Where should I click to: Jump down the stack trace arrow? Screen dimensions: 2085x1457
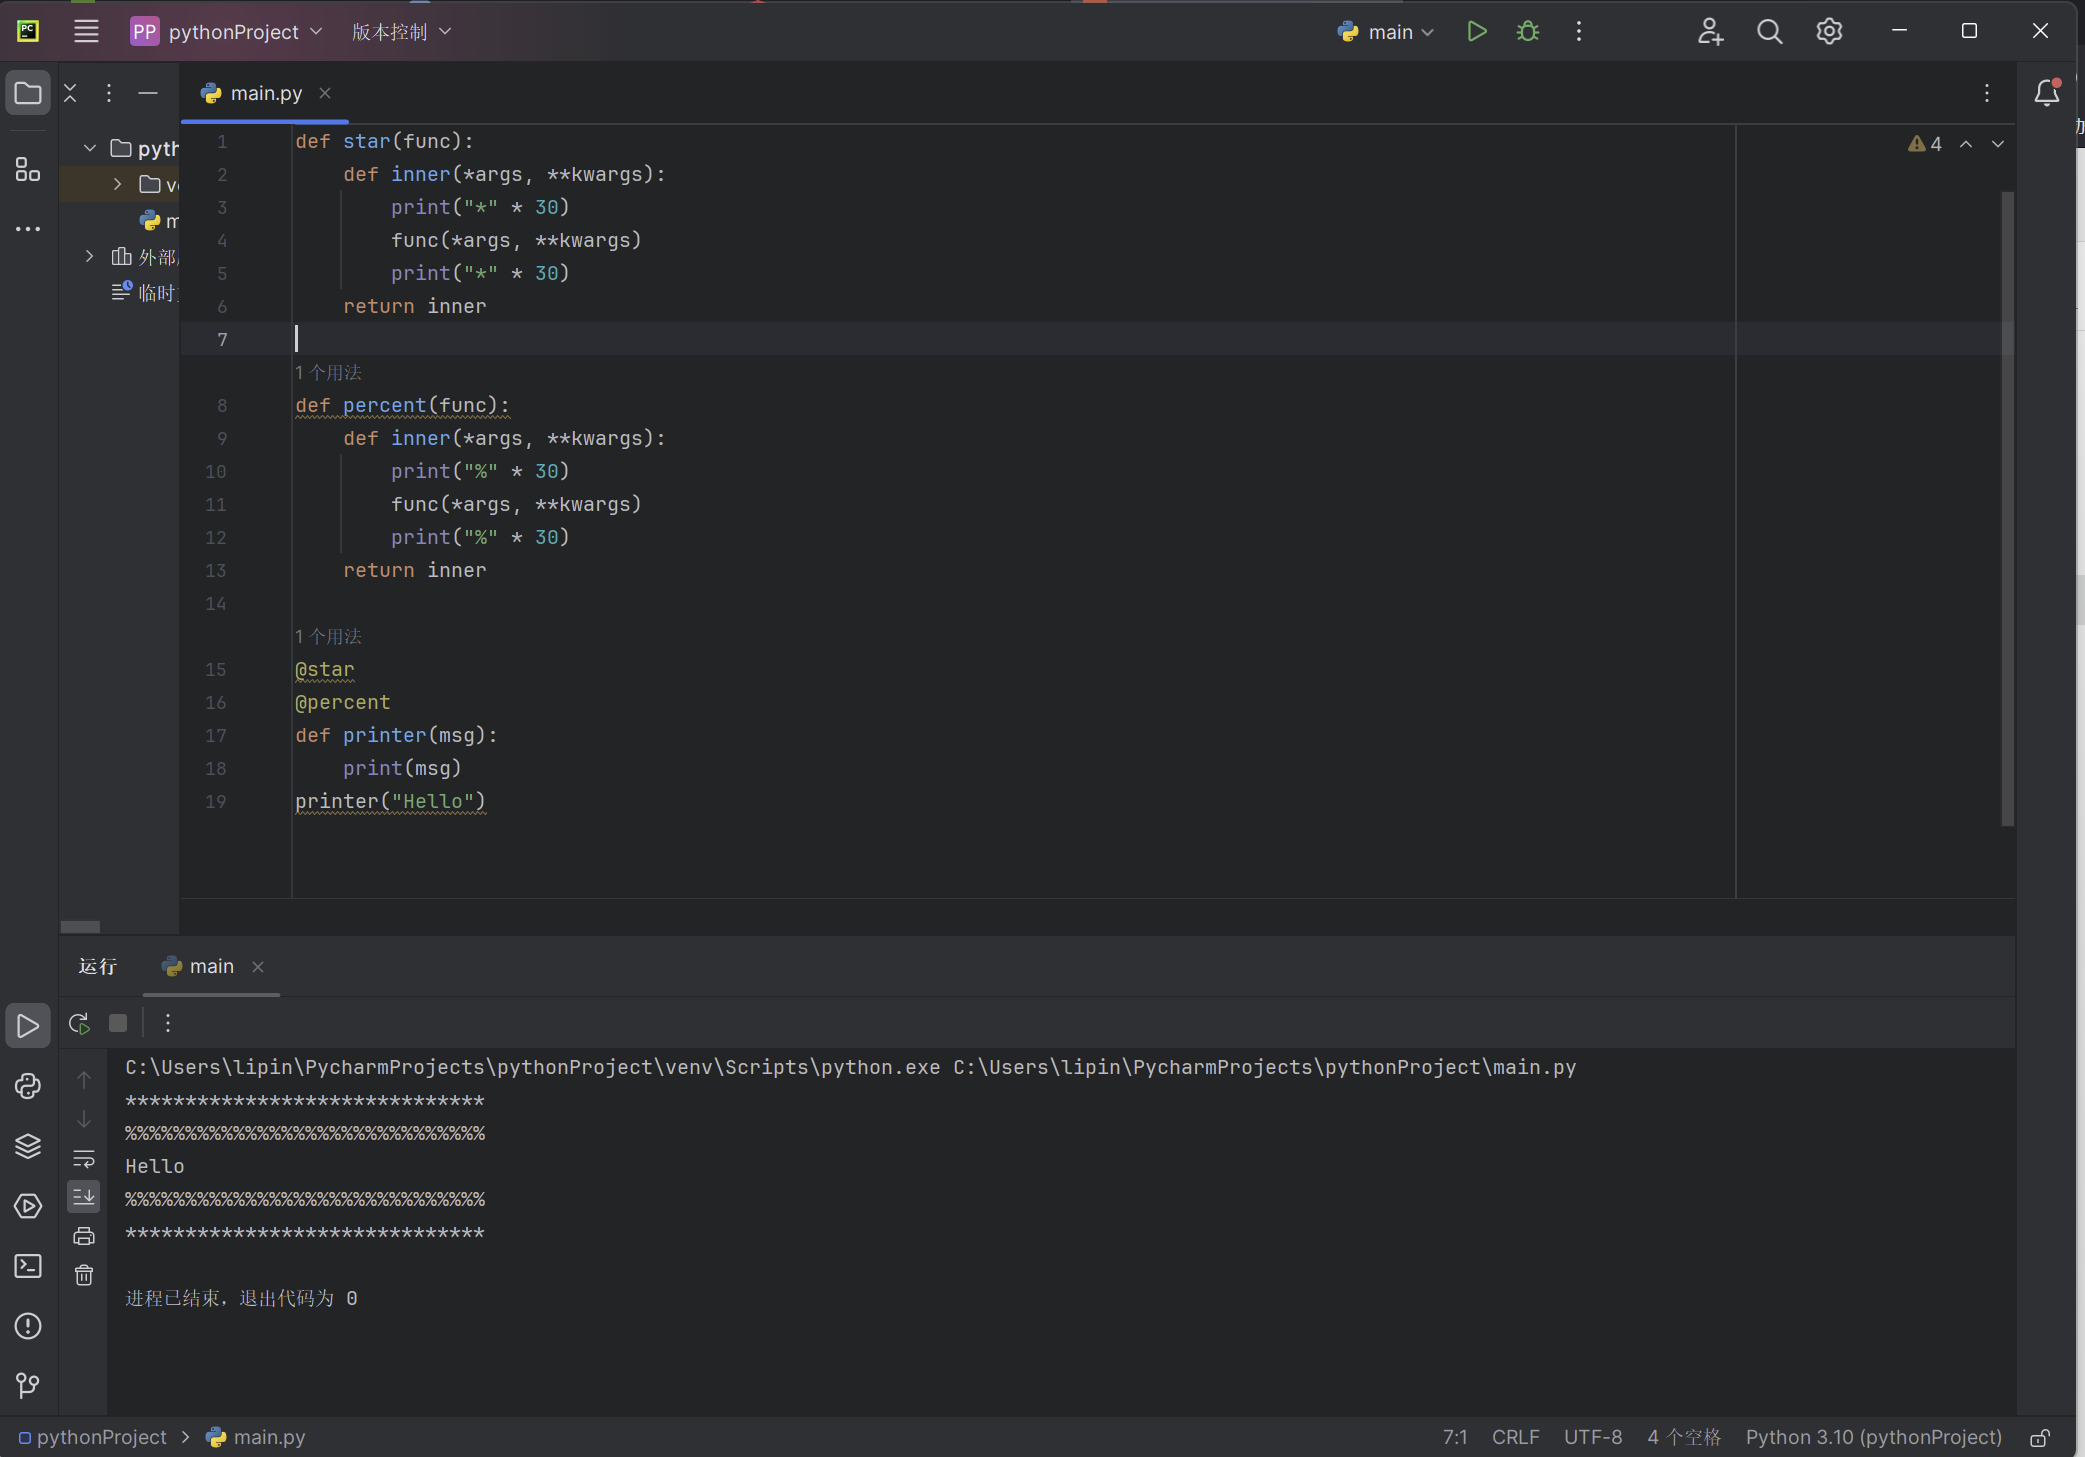[x=84, y=1119]
